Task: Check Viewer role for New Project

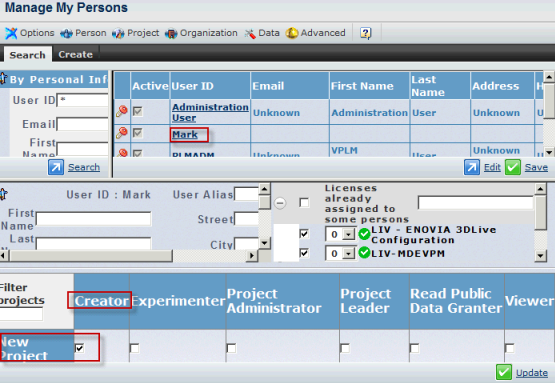Action: tap(509, 348)
